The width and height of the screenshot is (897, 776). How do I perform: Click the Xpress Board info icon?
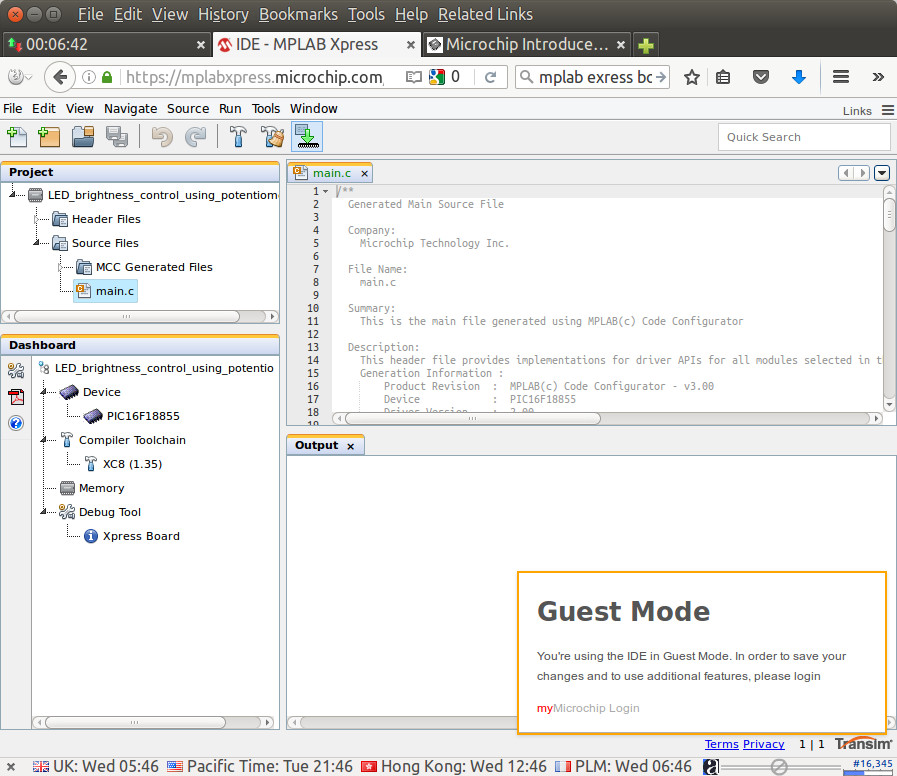(x=90, y=536)
